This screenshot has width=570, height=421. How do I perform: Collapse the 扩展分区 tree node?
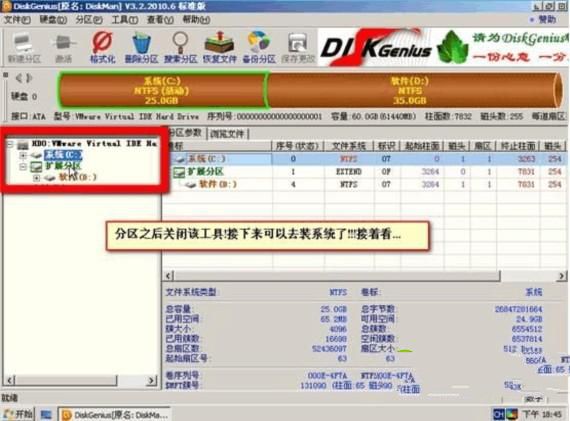click(x=23, y=167)
